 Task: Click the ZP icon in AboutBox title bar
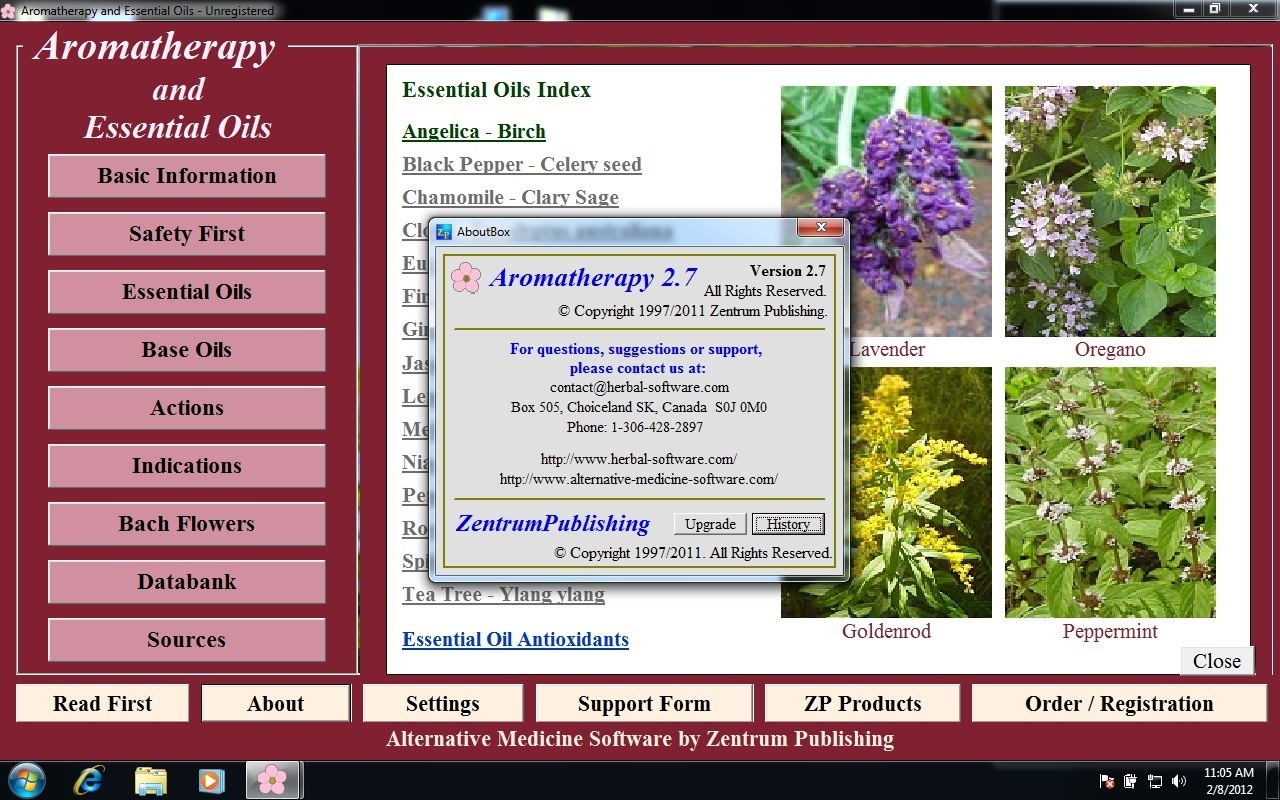coord(444,232)
